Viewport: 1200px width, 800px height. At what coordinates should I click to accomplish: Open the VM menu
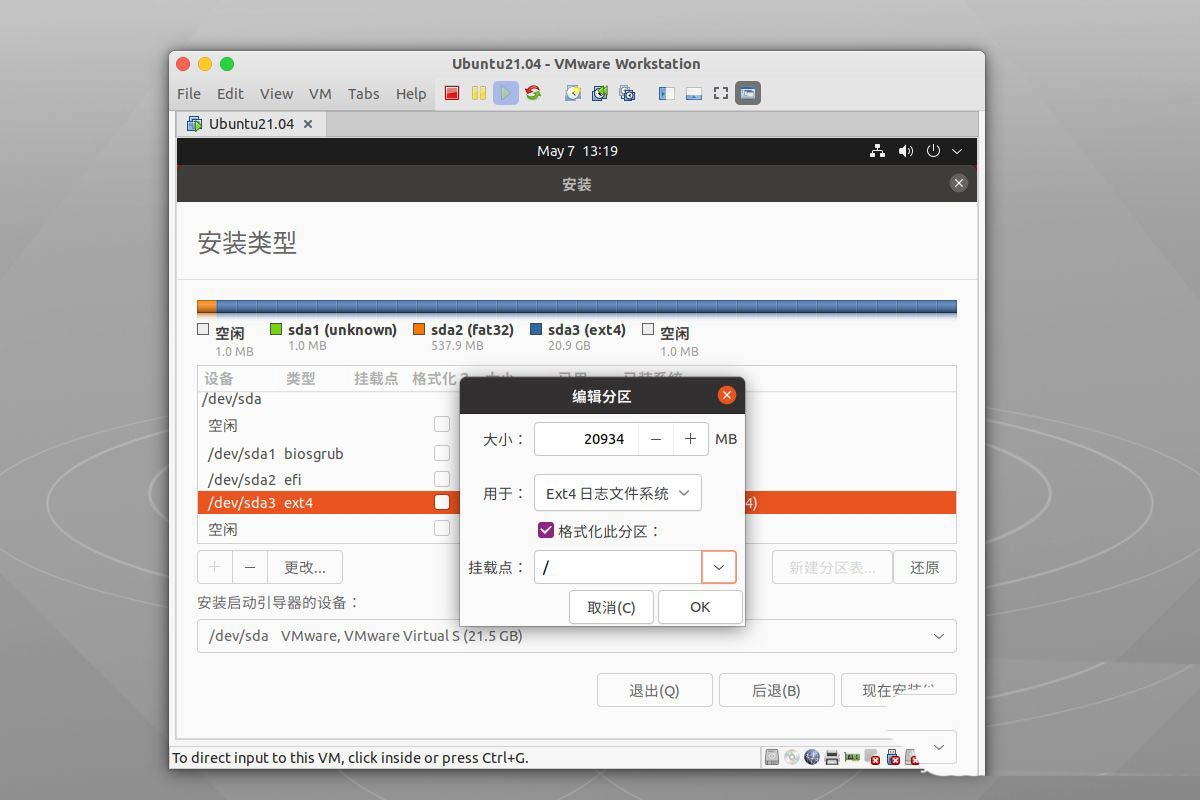[320, 93]
